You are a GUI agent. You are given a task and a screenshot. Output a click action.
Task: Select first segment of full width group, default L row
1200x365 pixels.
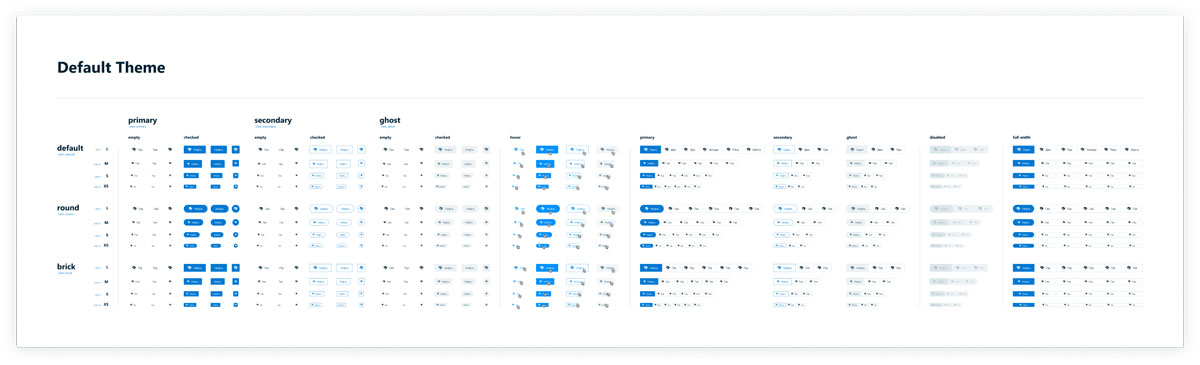click(1023, 150)
